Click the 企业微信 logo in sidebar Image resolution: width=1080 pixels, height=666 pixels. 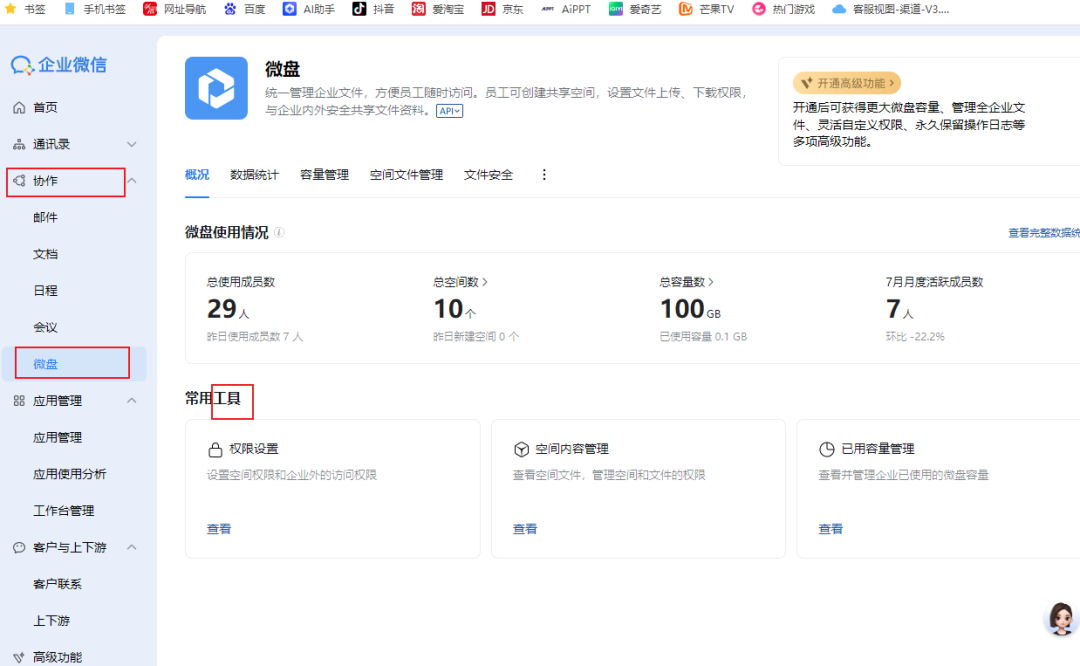(58, 65)
